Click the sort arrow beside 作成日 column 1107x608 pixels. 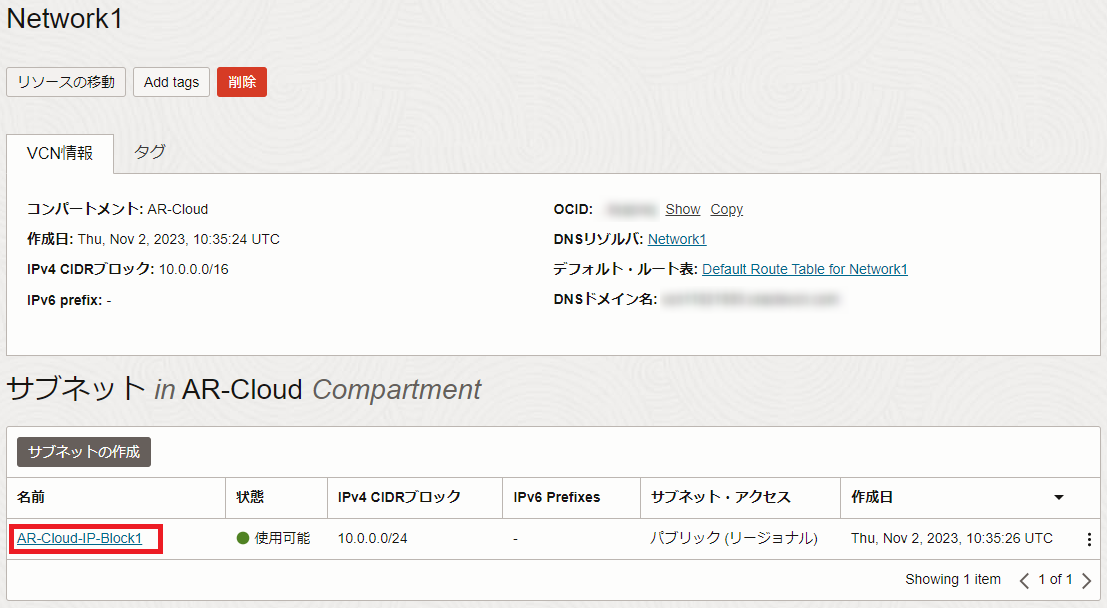tap(1058, 497)
